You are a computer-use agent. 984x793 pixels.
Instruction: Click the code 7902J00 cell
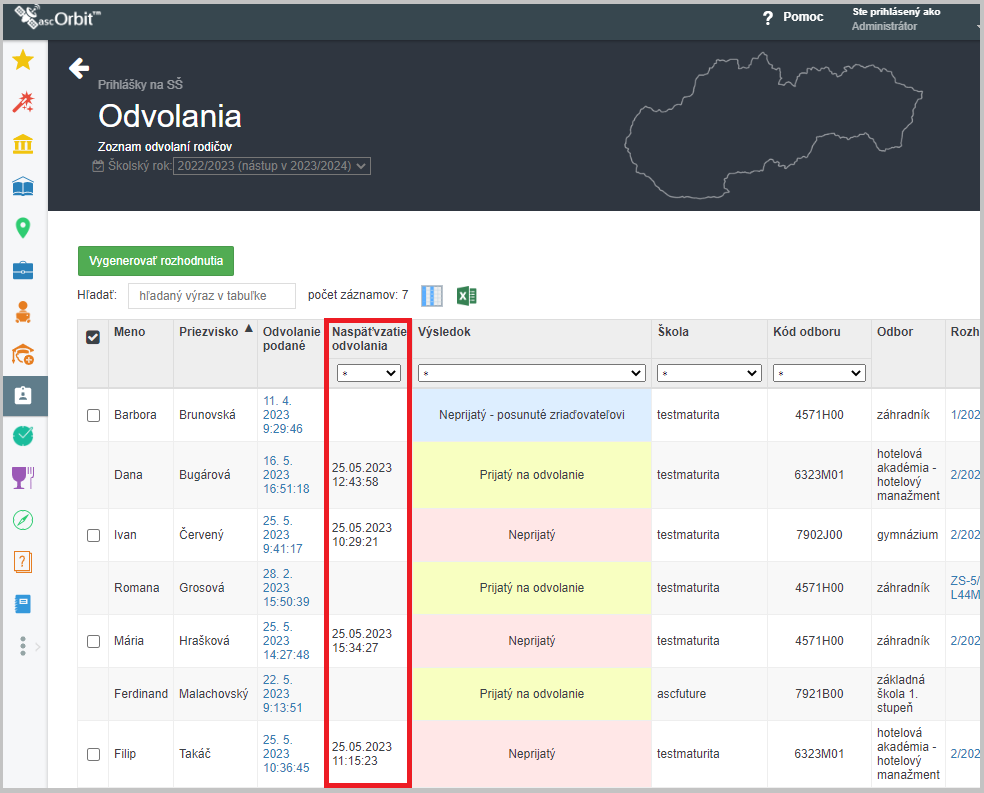(x=819, y=535)
